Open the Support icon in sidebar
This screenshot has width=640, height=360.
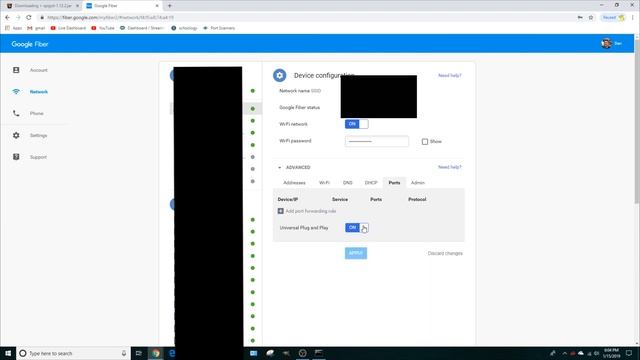coord(16,157)
